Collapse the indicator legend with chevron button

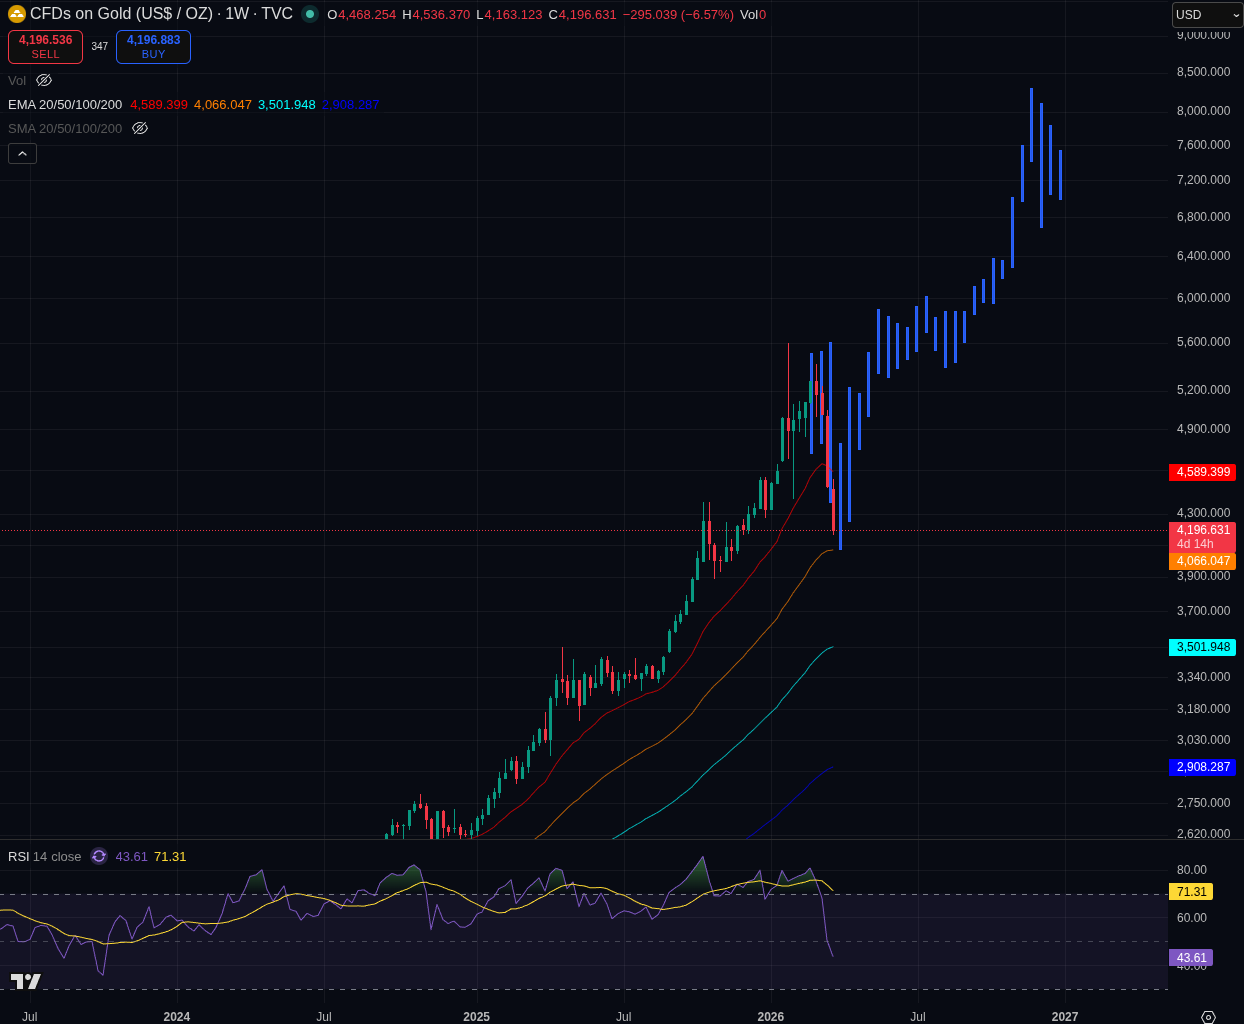tap(23, 153)
